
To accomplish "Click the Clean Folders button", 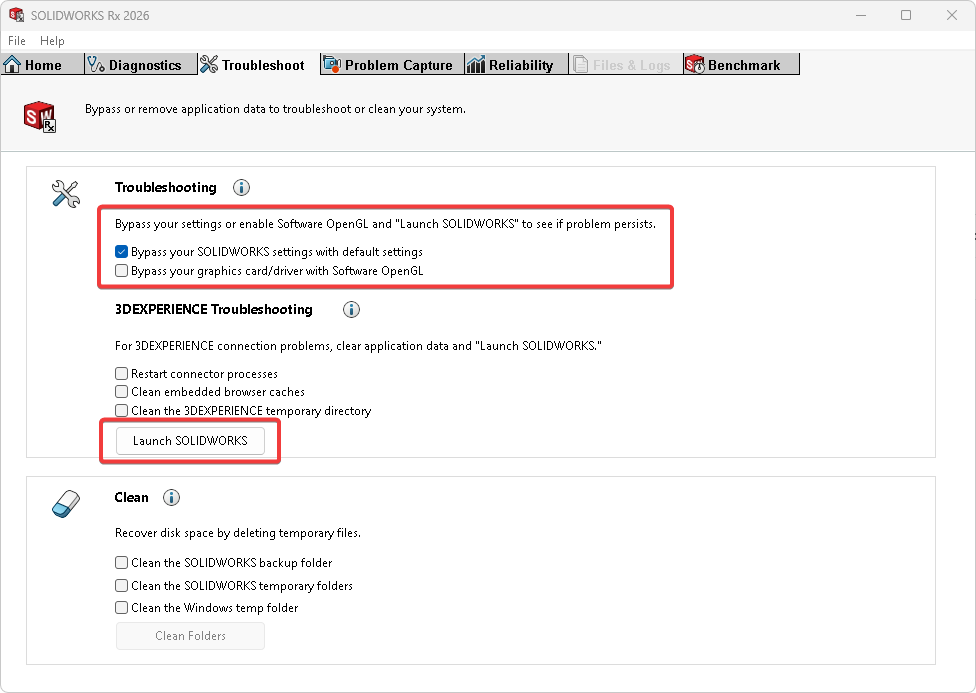I will [x=190, y=636].
